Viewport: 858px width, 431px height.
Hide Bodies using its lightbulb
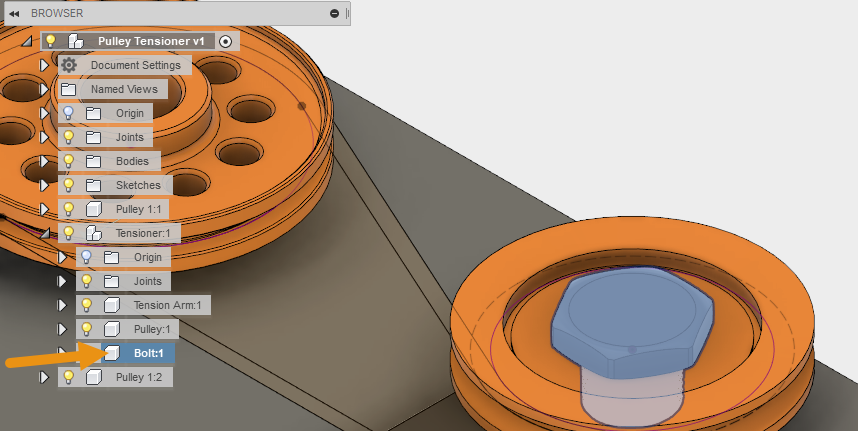coord(68,161)
